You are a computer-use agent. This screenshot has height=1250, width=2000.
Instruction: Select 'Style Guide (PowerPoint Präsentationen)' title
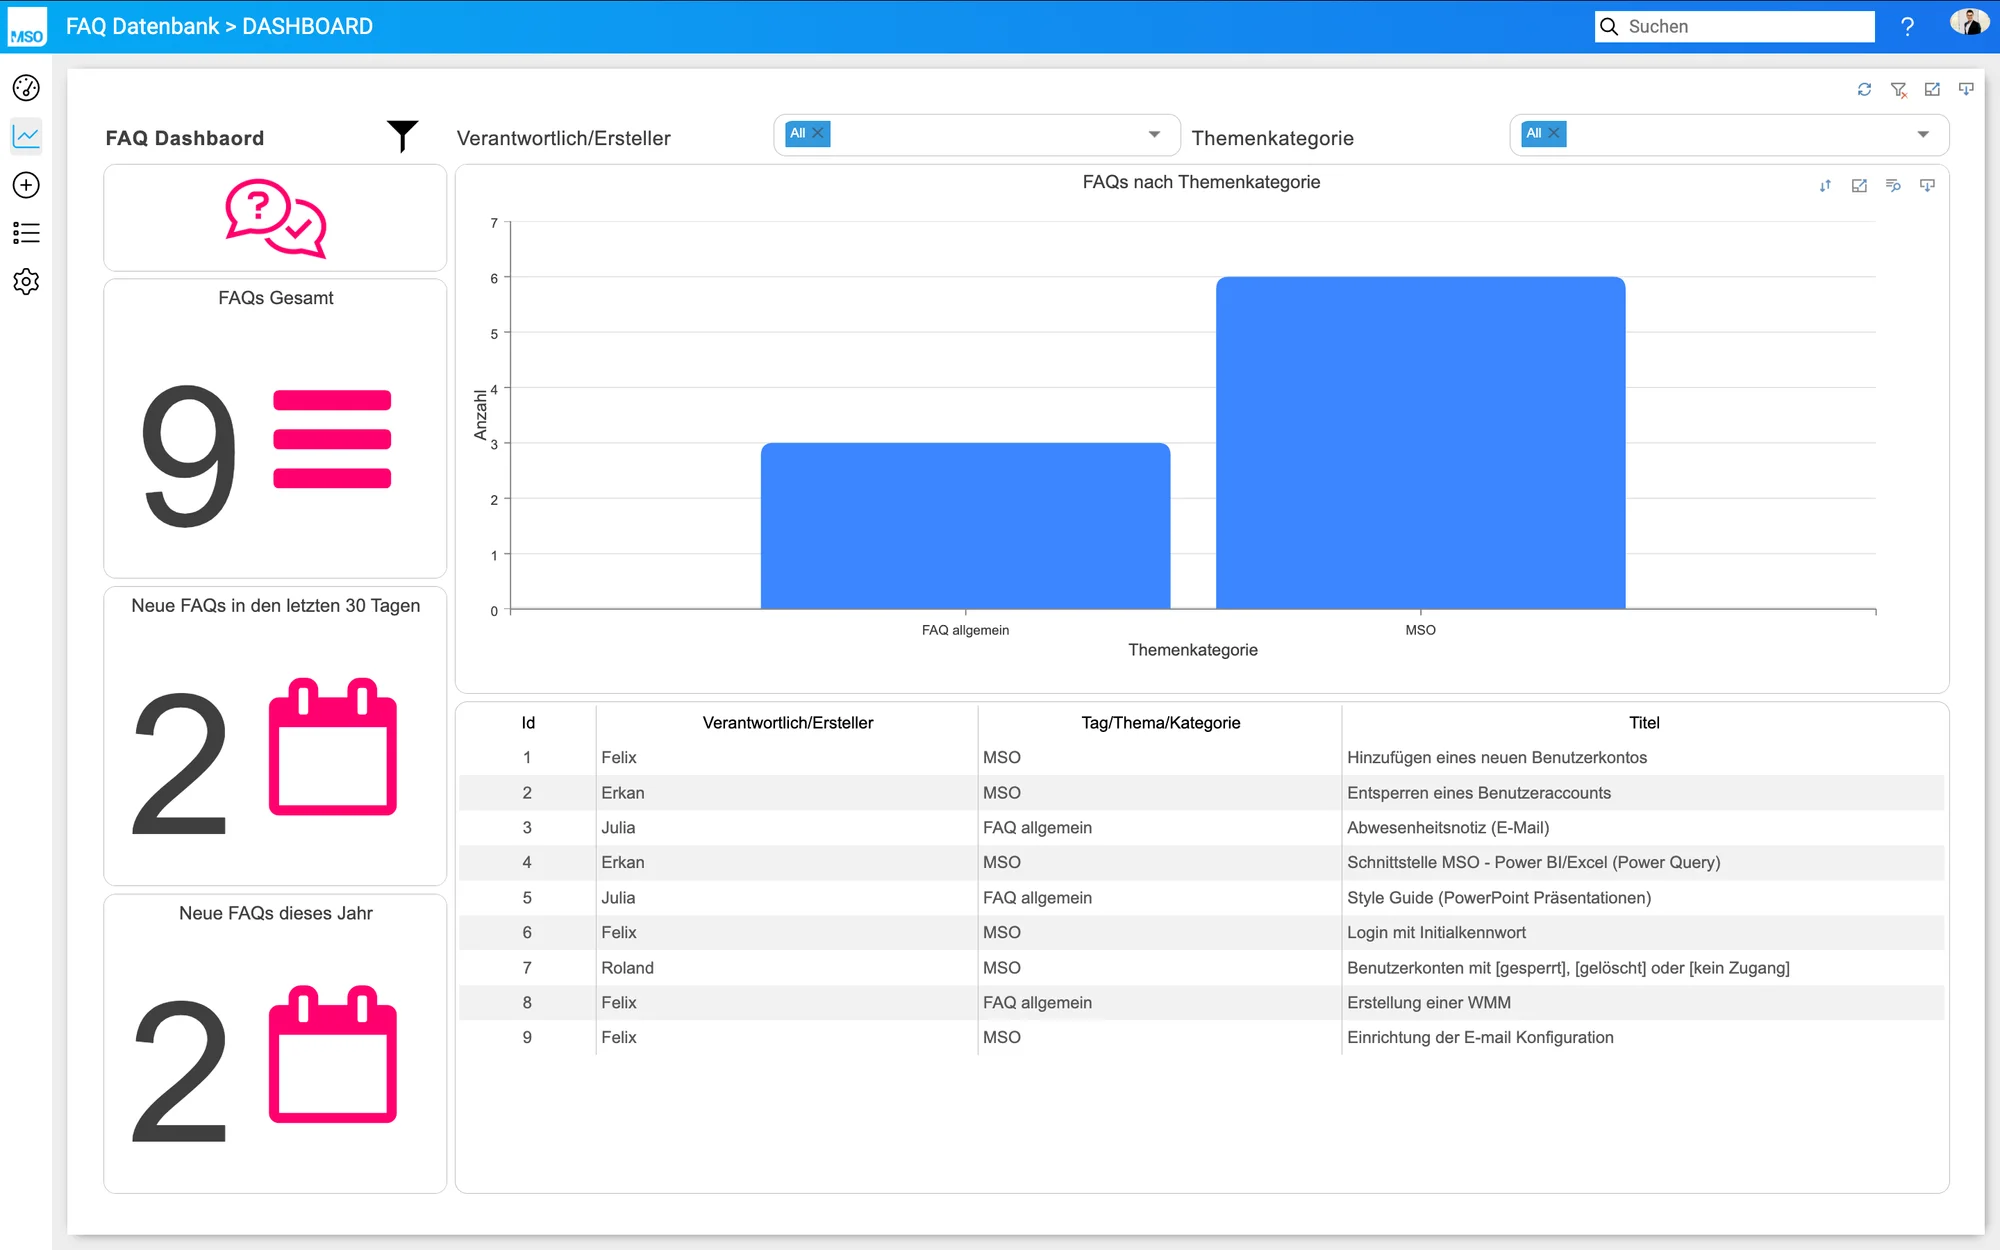[x=1499, y=898]
